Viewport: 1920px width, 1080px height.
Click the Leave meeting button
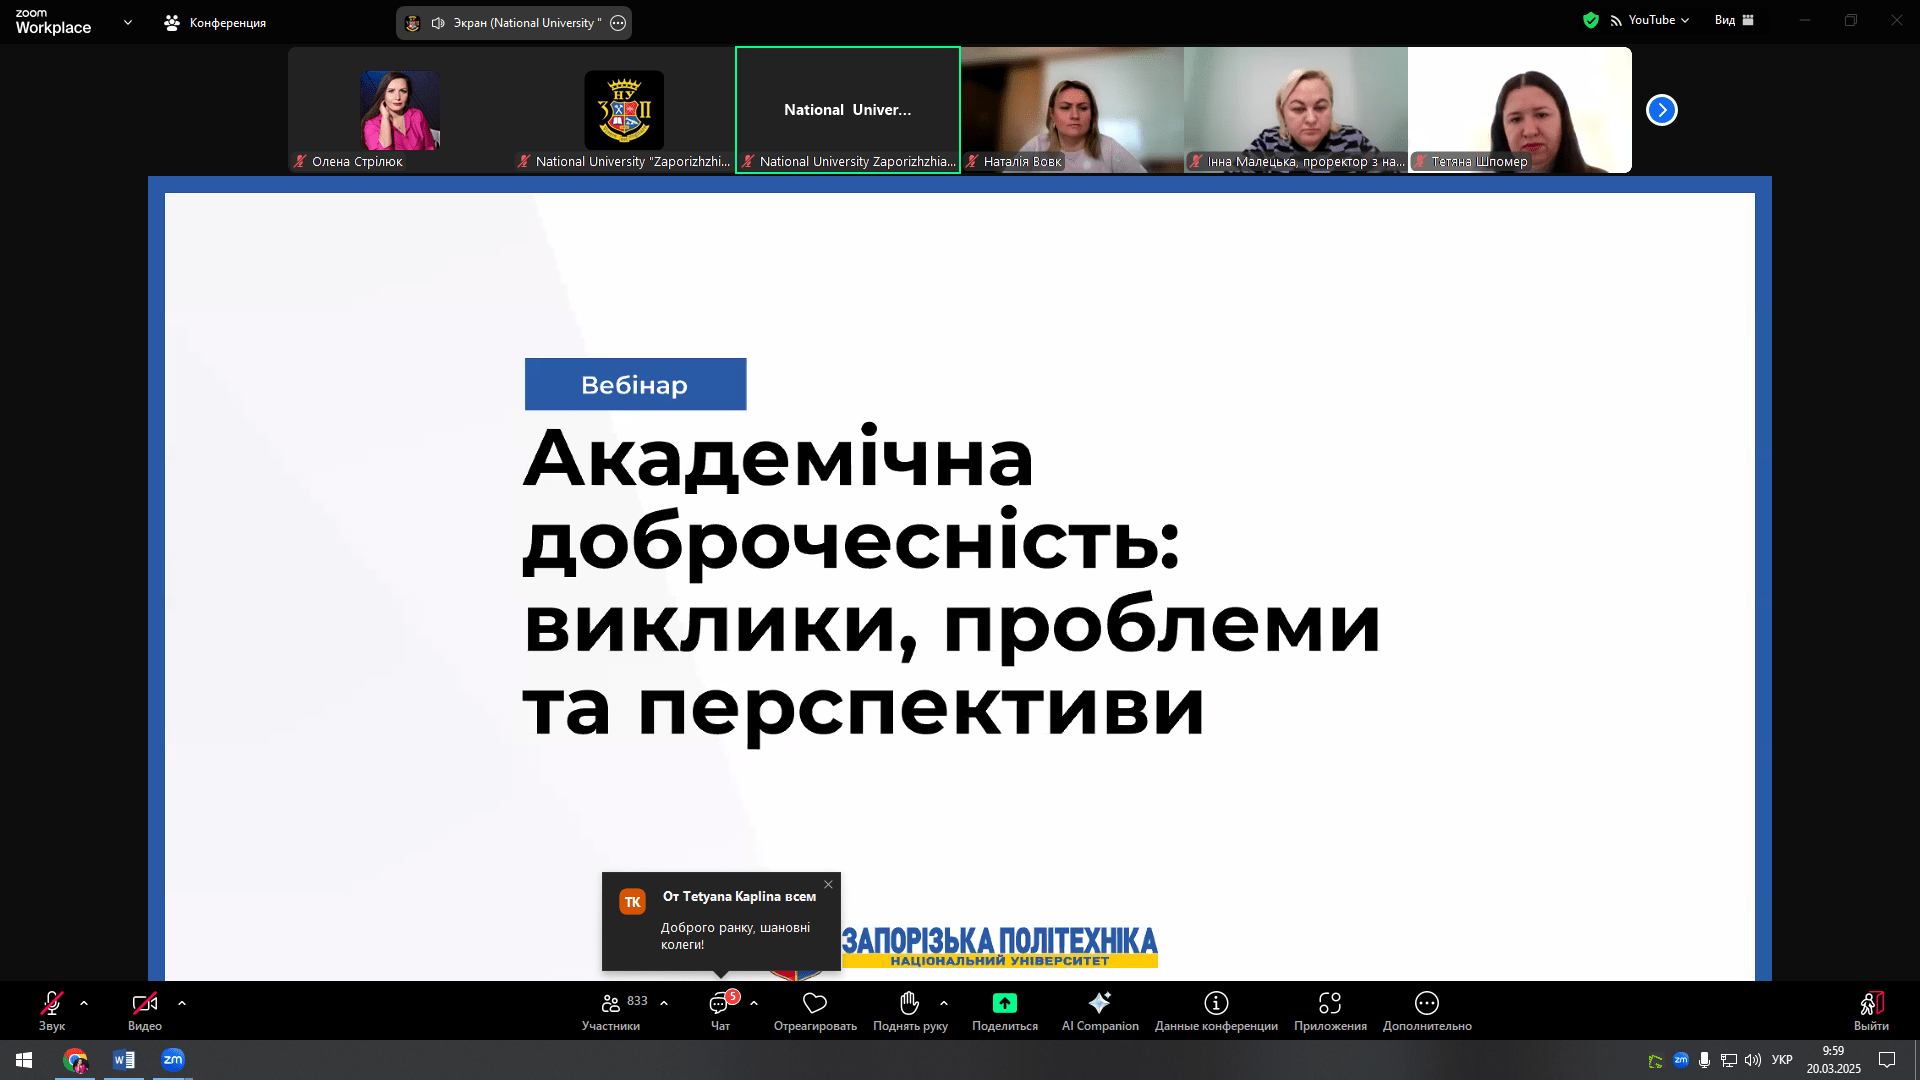pos(1871,1005)
